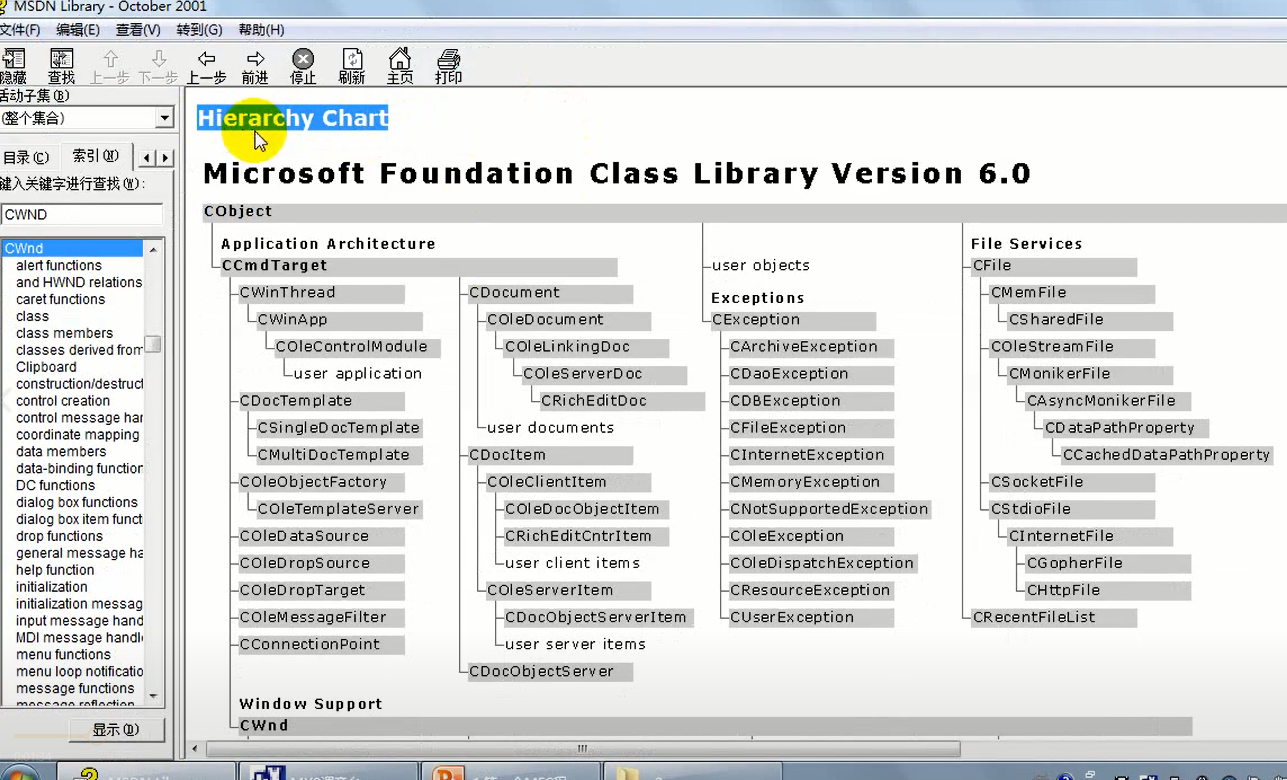Screen dimensions: 1287x780
Task: Select 'data members' in the index list
Action: [x=61, y=452]
